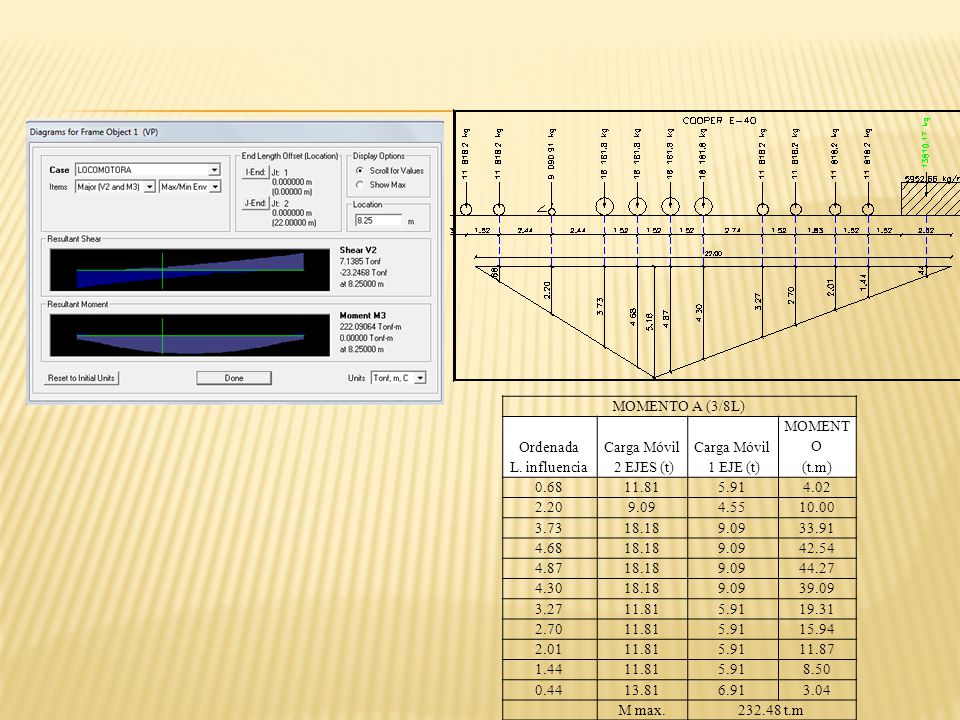Screen dimensions: 960x720
Task: Select the Show Max radio option
Action: click(360, 184)
